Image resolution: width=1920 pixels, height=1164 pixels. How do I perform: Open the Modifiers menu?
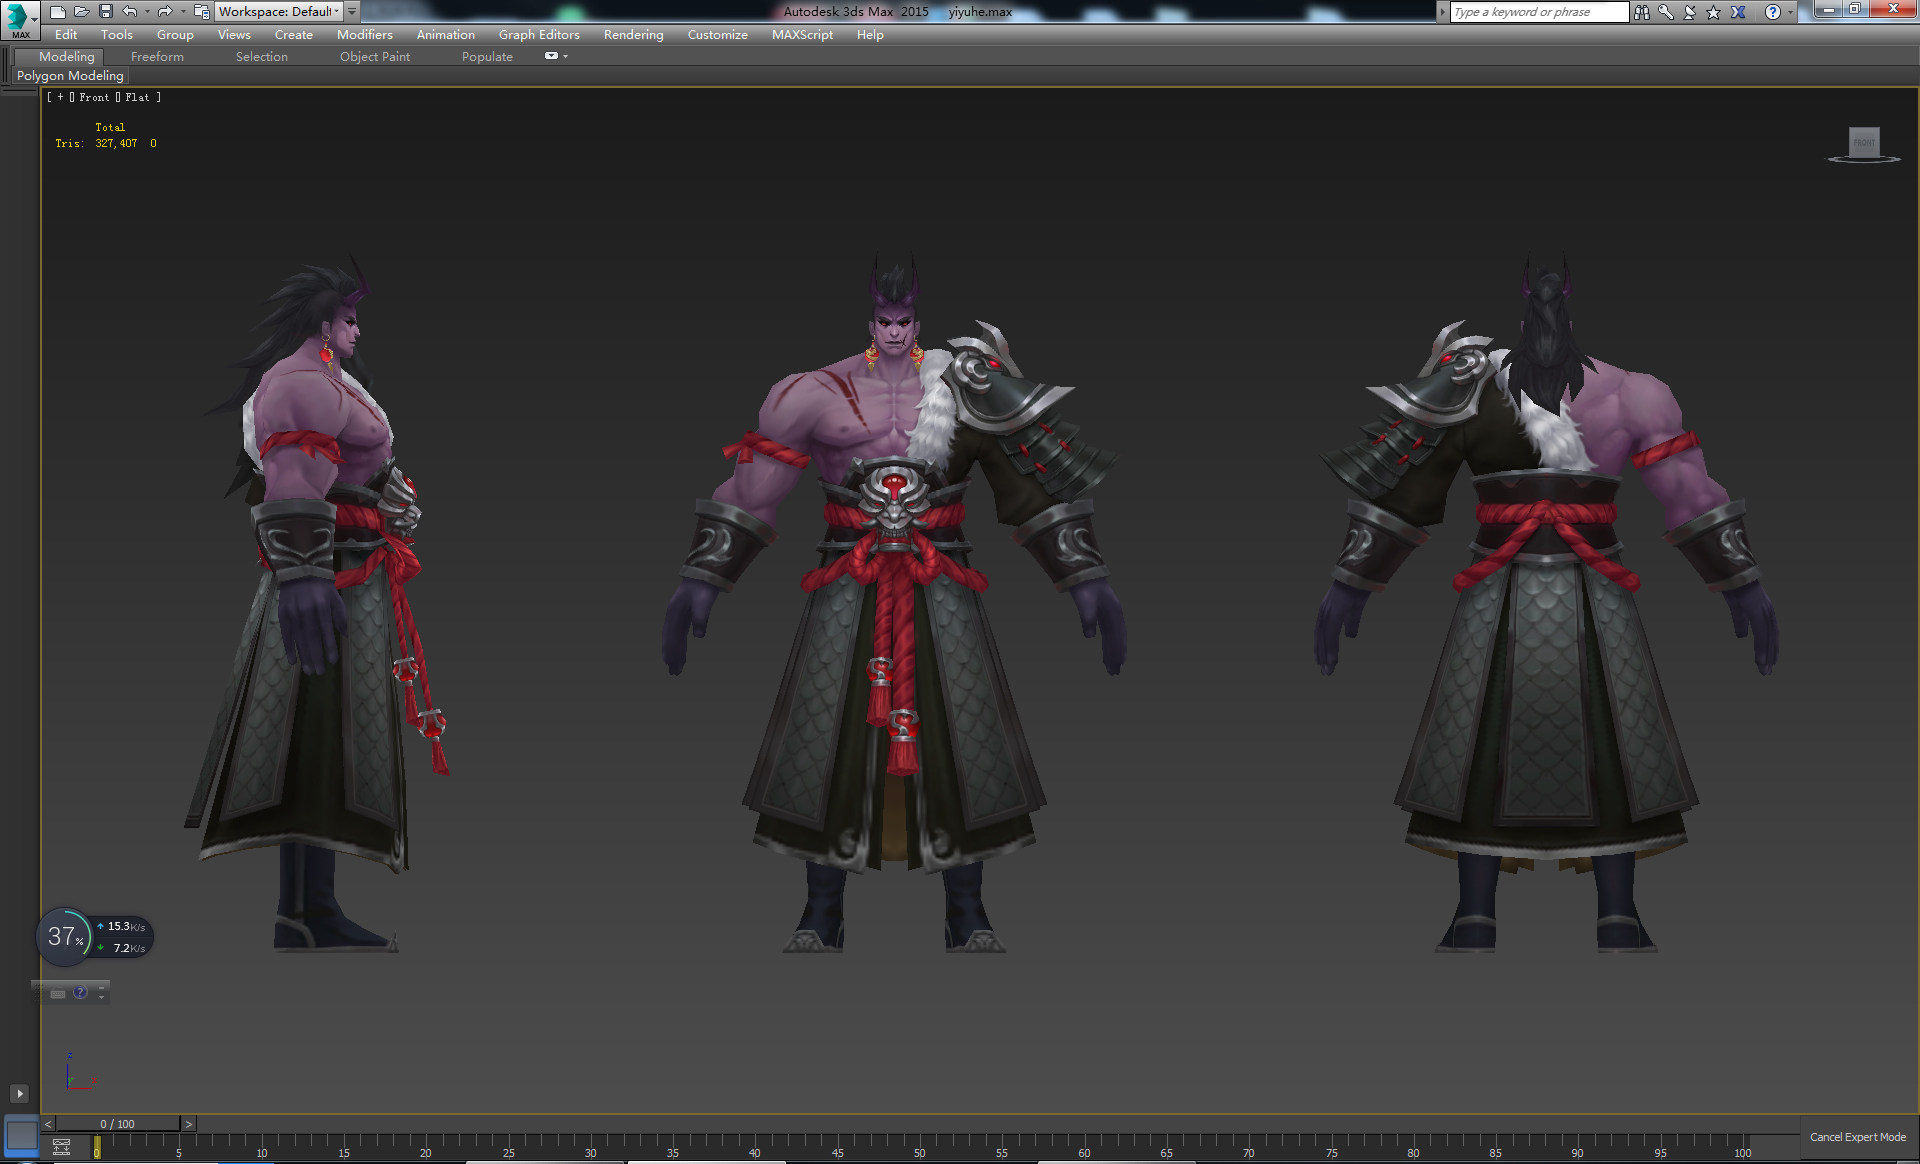coord(364,34)
